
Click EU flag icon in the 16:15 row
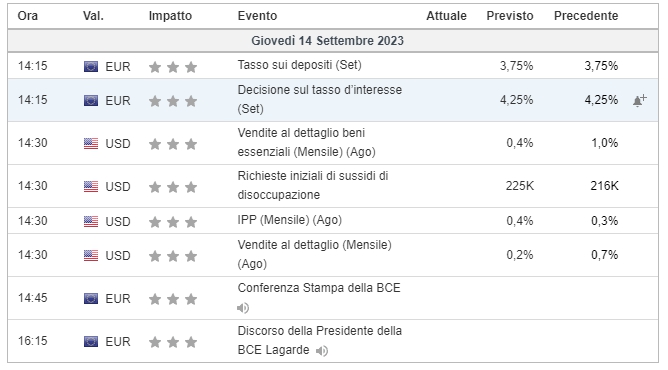point(91,341)
